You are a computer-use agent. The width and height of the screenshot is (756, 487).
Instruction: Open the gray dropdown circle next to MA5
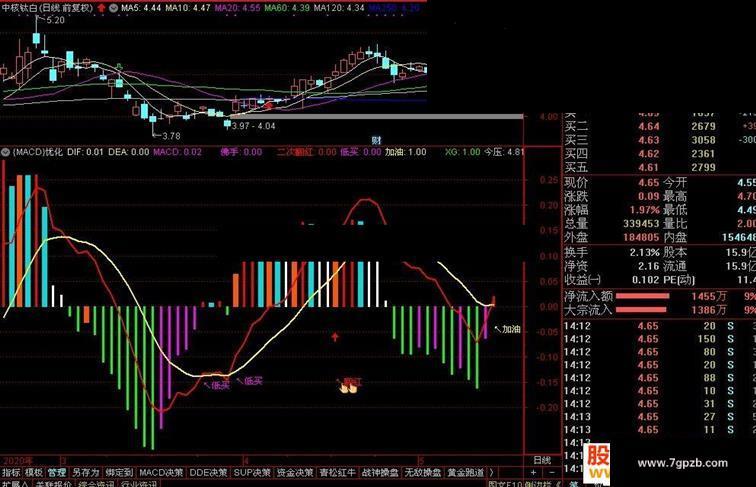pyautogui.click(x=113, y=8)
